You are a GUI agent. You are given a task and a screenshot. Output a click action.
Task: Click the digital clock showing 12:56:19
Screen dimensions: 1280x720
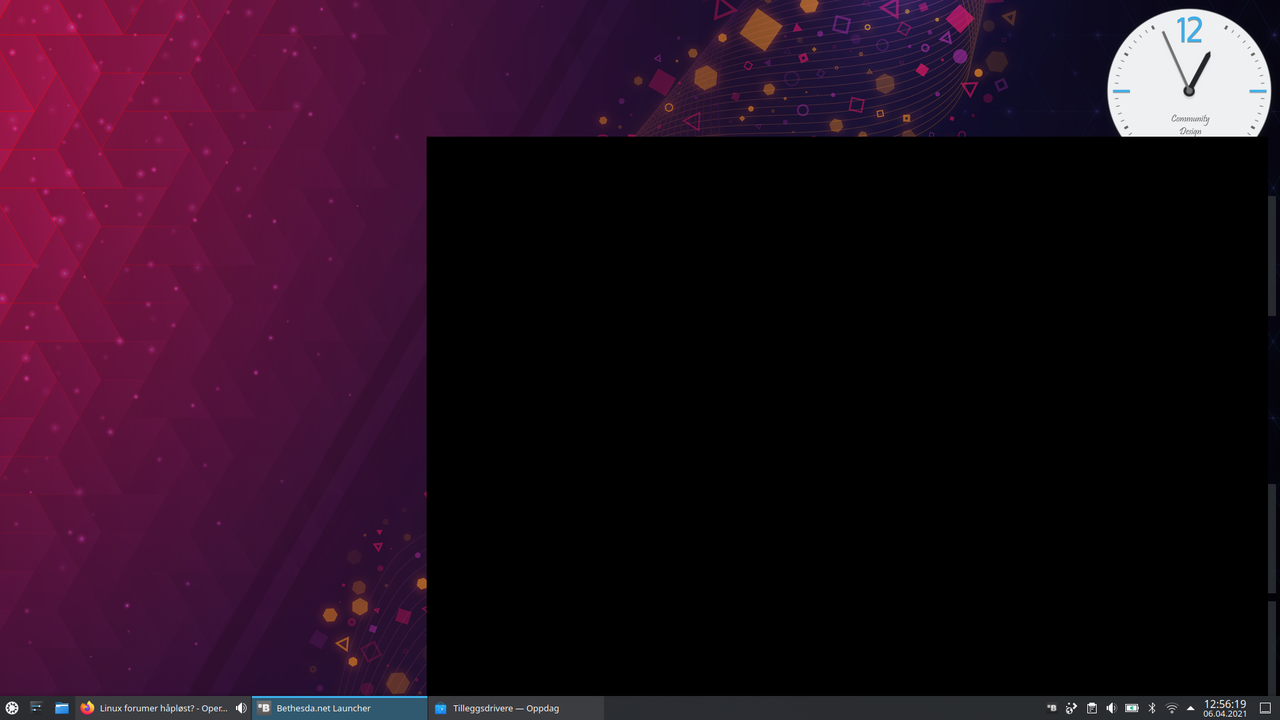point(1225,708)
